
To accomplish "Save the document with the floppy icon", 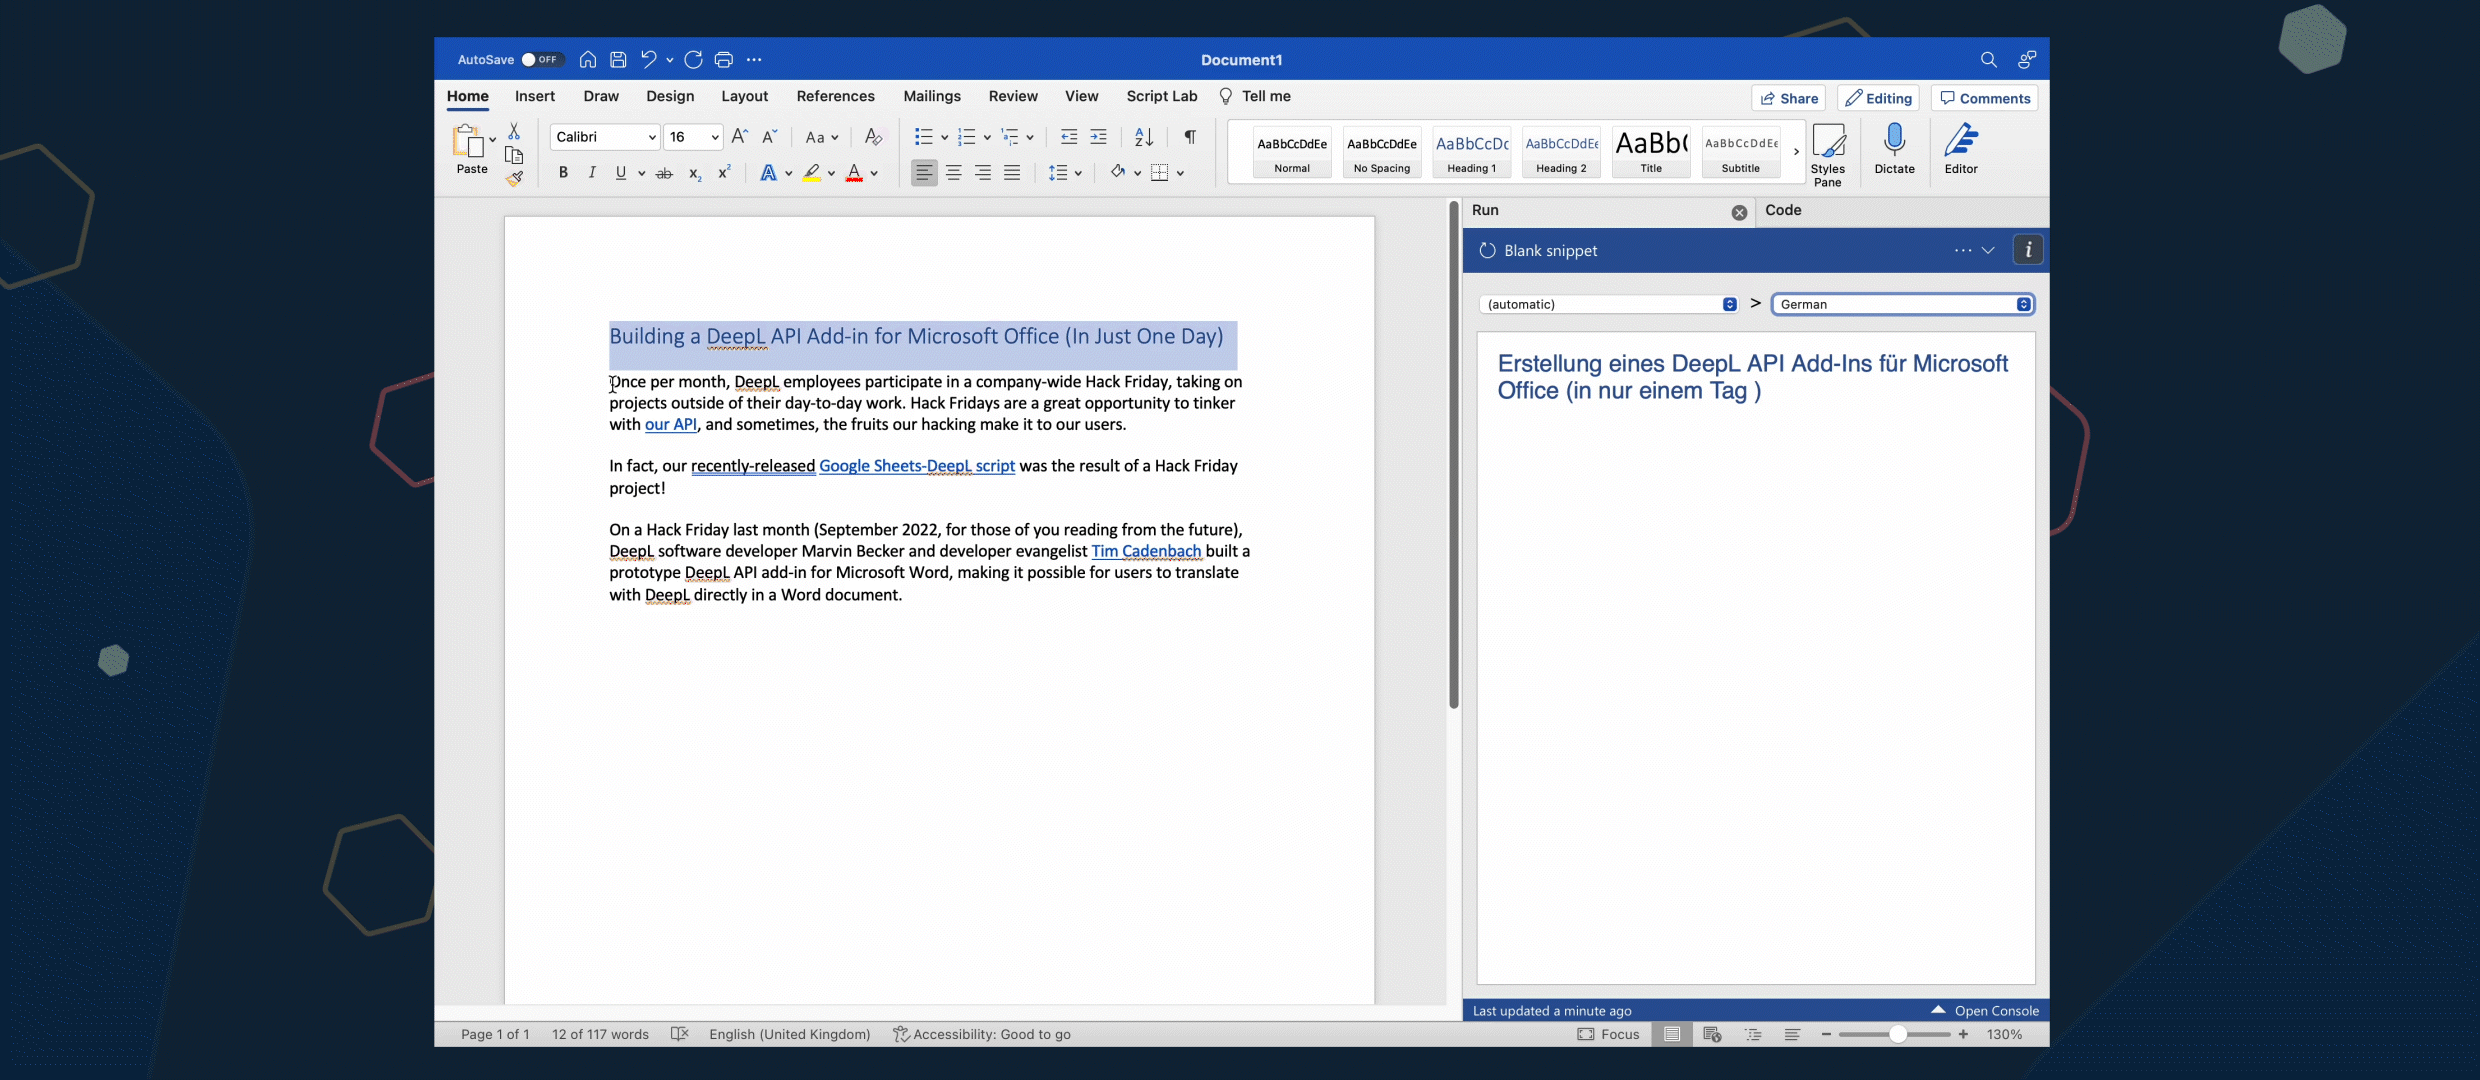I will pyautogui.click(x=618, y=60).
